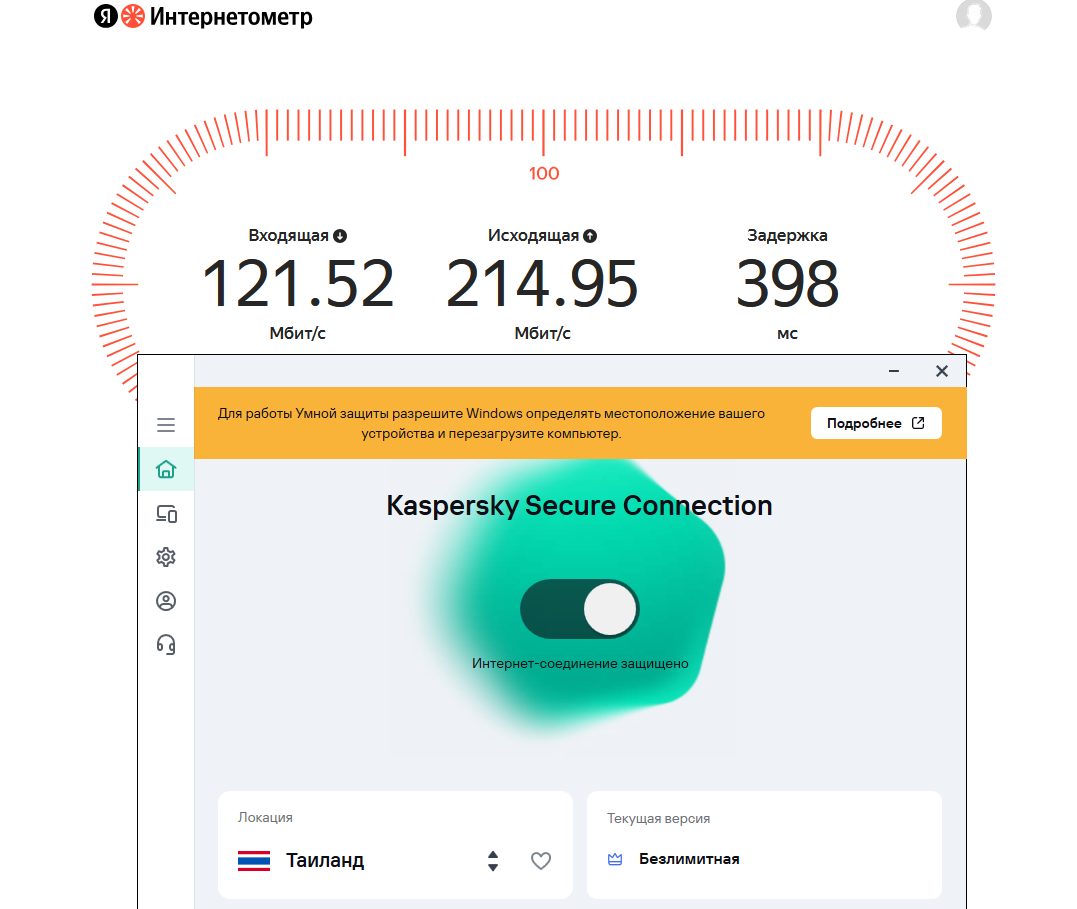The width and height of the screenshot is (1077, 909).
Task: Minimize the Kaspersky window
Action: (x=894, y=371)
